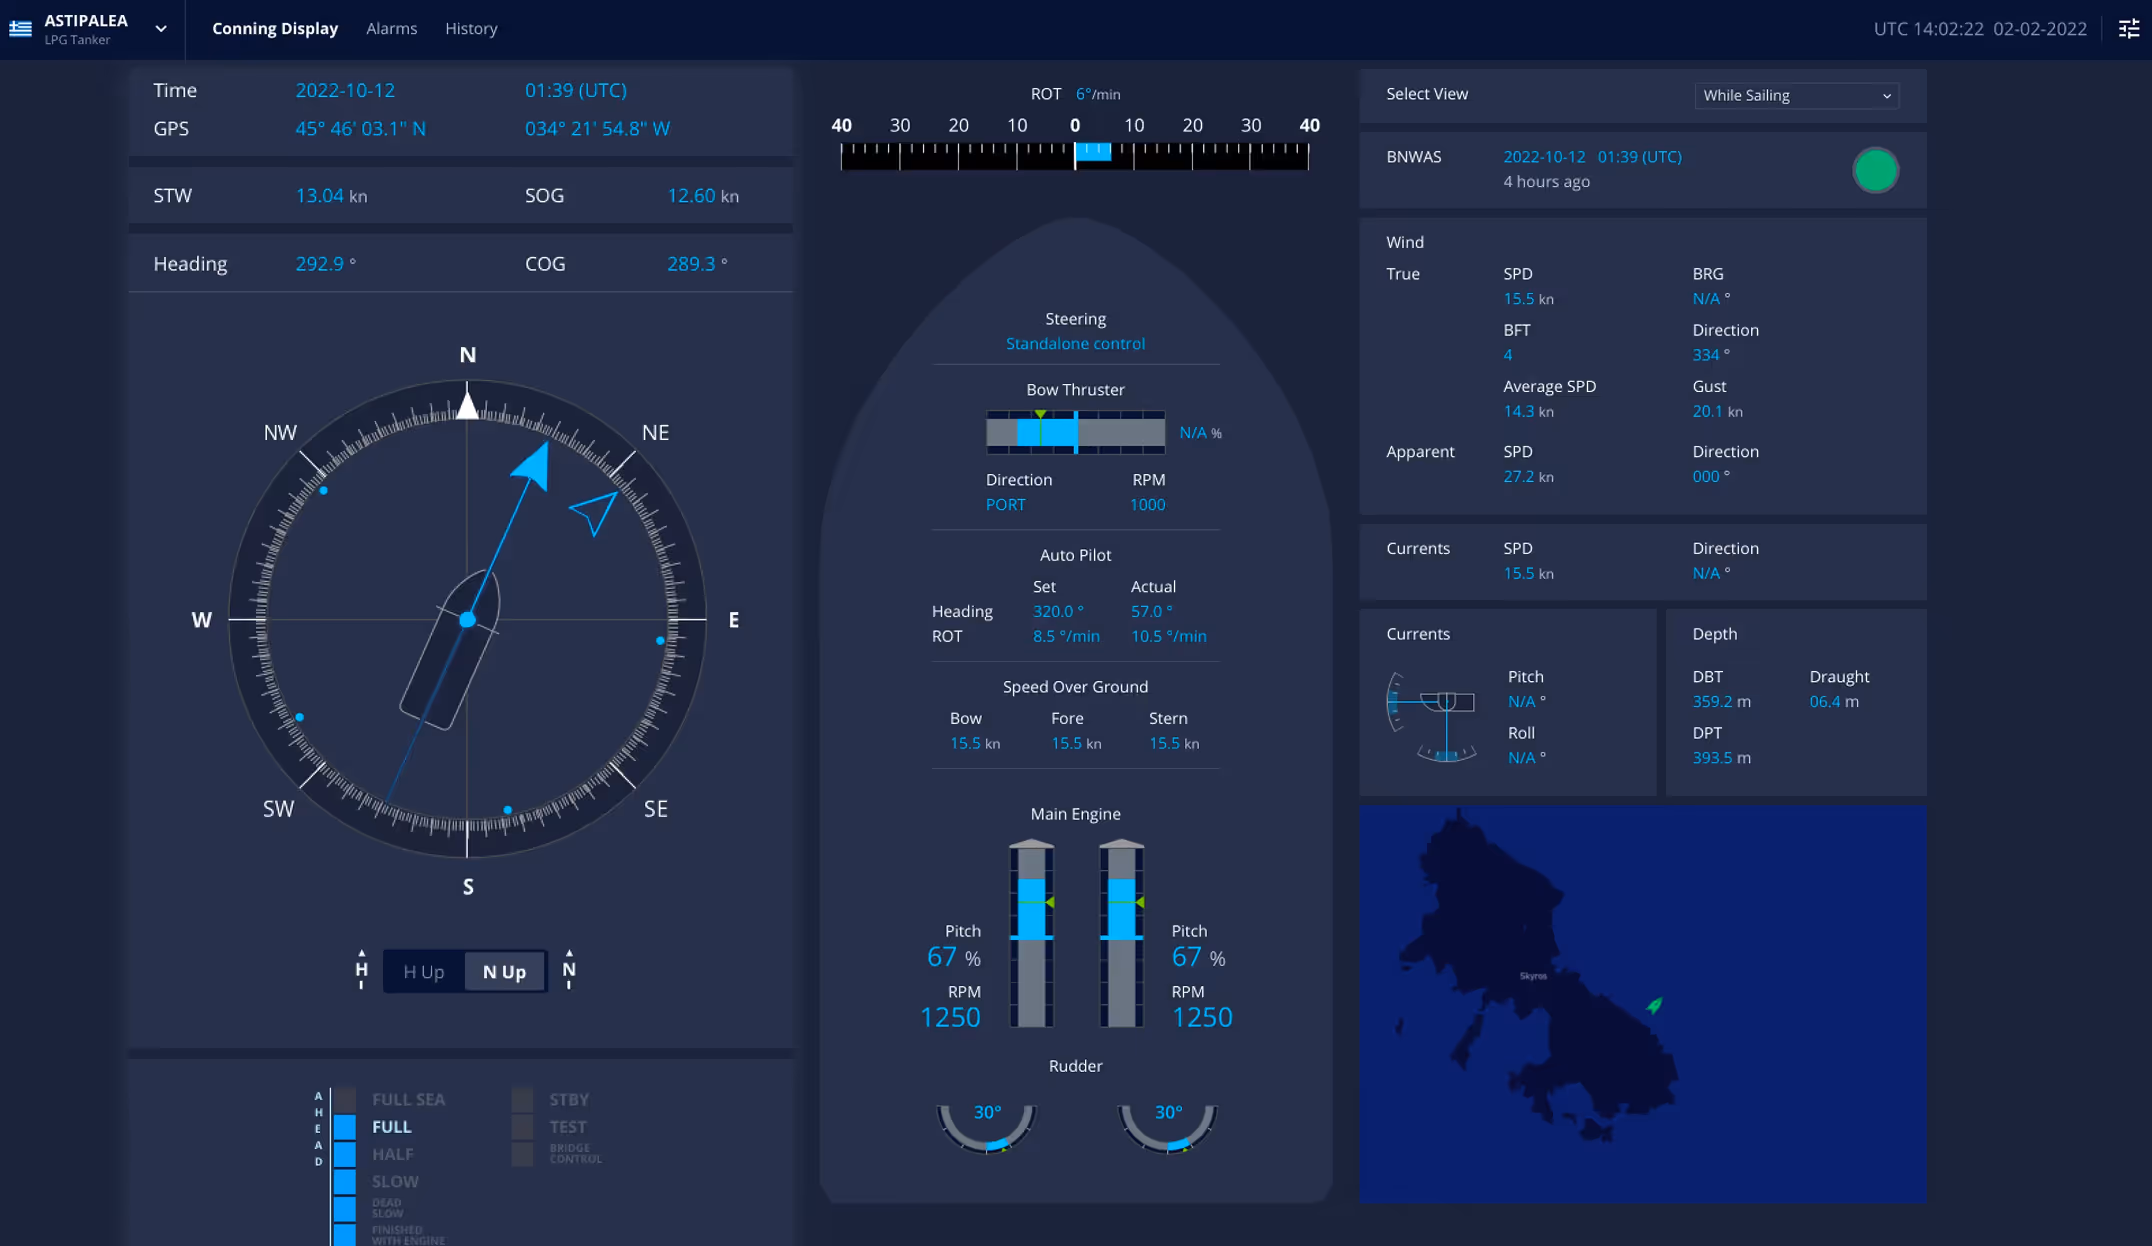Open the History tab

[471, 28]
